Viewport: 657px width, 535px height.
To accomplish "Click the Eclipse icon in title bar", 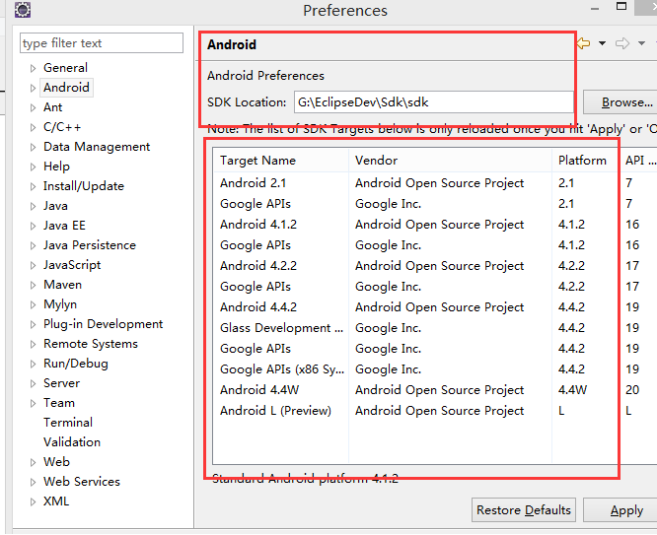I will click(23, 10).
